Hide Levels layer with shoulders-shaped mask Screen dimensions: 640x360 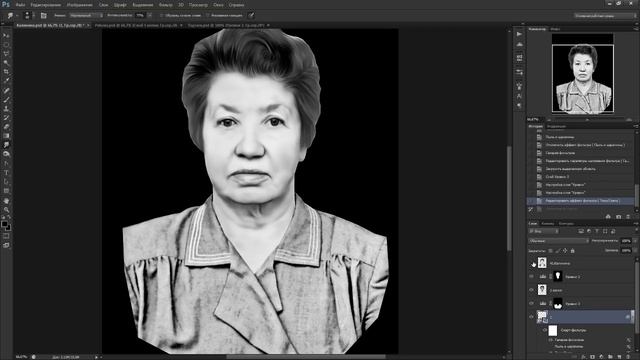(x=532, y=303)
